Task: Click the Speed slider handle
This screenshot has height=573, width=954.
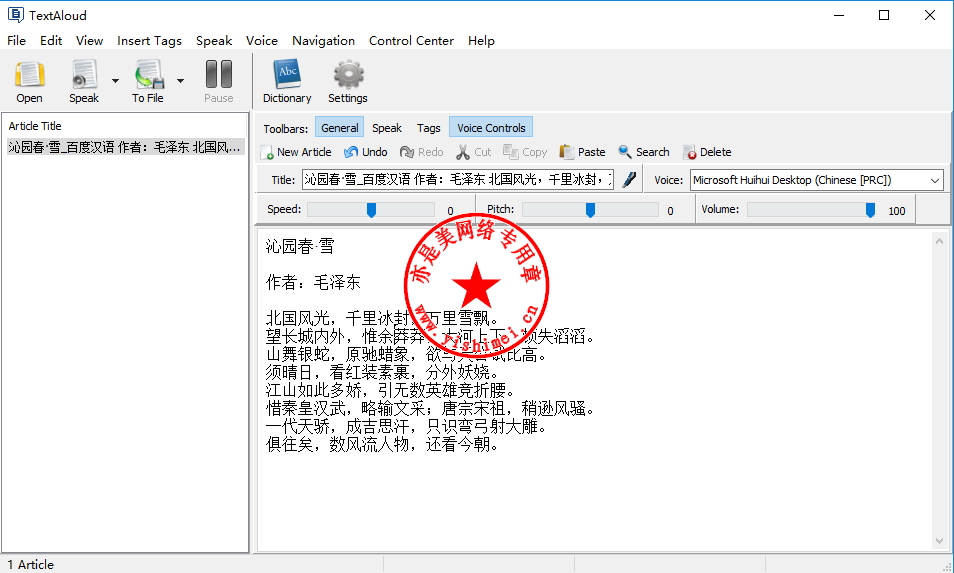Action: (371, 210)
